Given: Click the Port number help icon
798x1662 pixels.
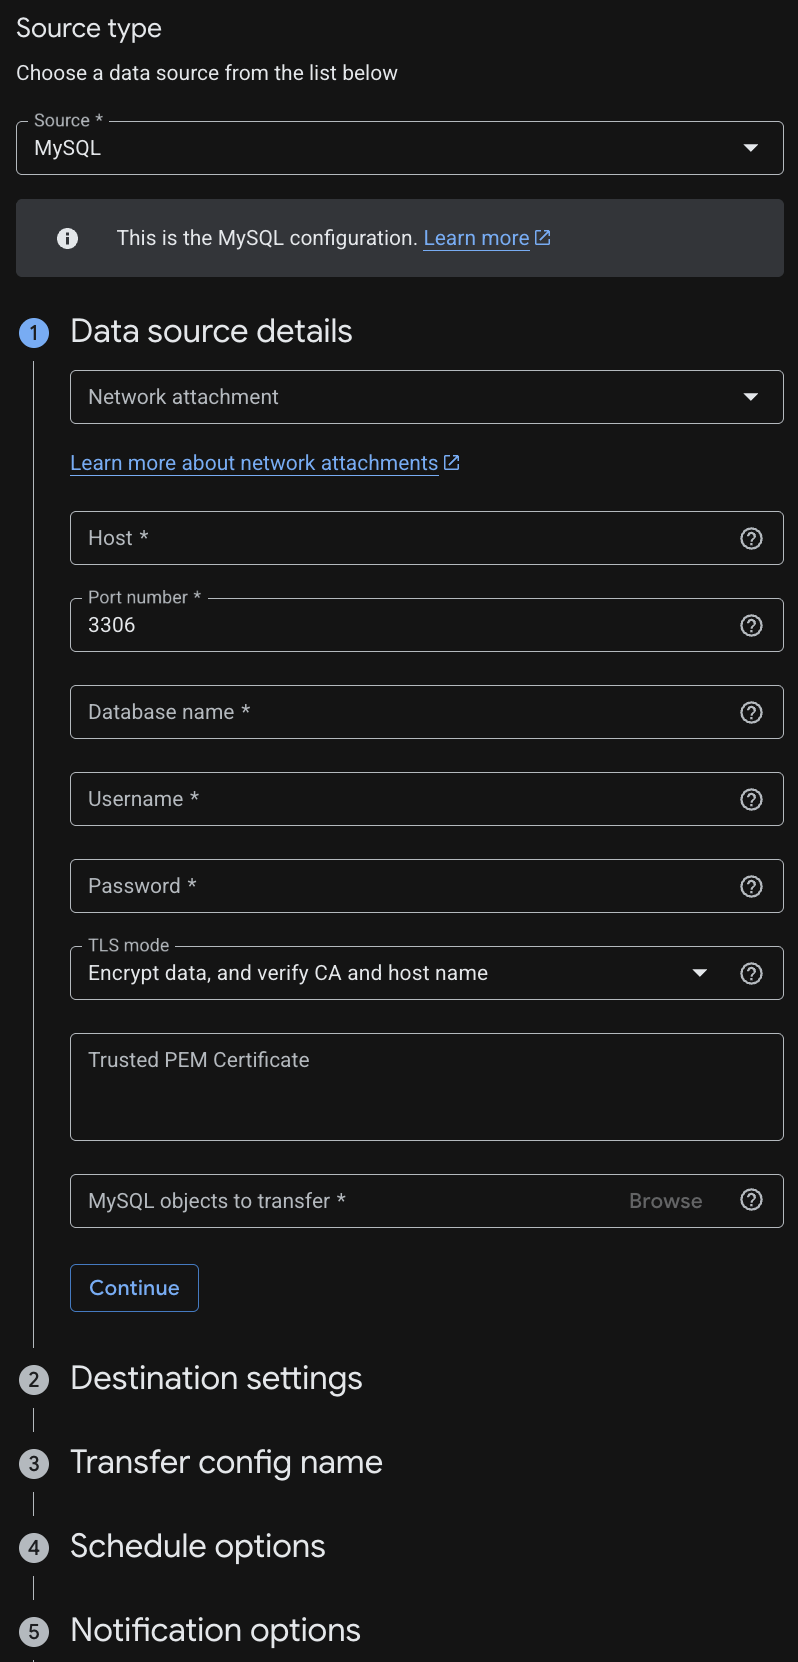Looking at the screenshot, I should coord(751,625).
